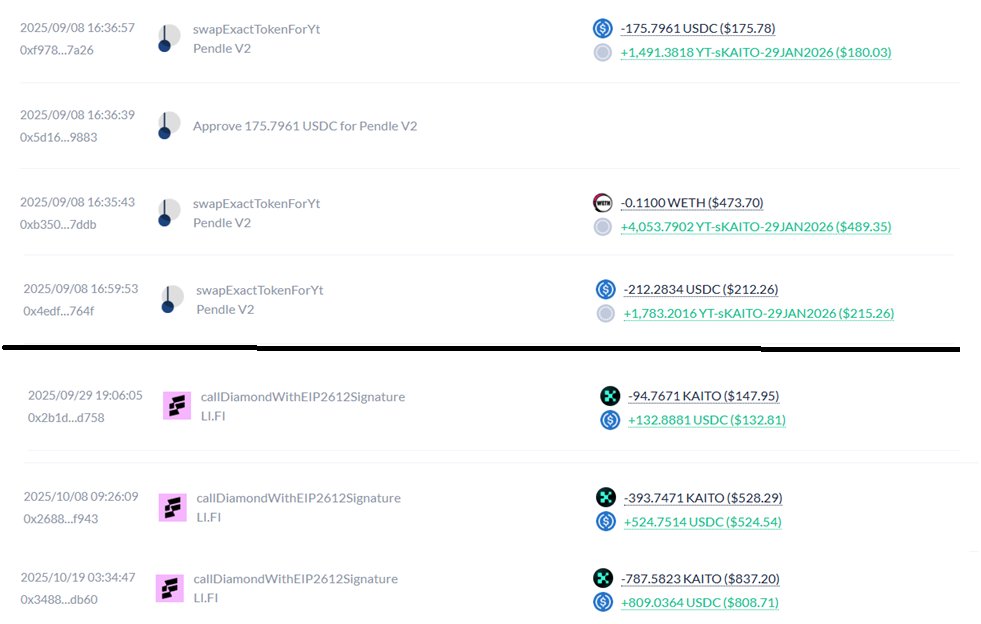Follow the +132.8881 USDC received link
This screenshot has height=624, width=981.
tap(706, 420)
